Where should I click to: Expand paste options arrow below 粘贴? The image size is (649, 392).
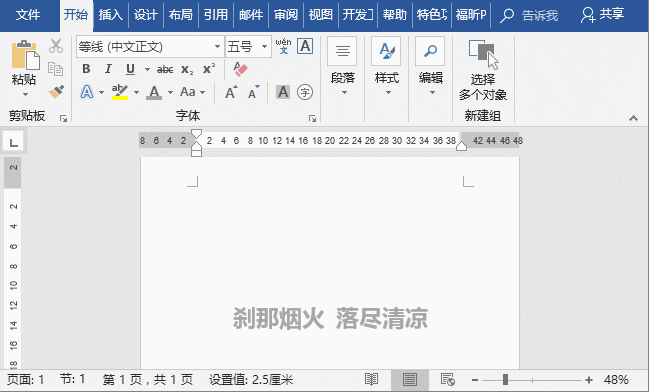[x=25, y=95]
